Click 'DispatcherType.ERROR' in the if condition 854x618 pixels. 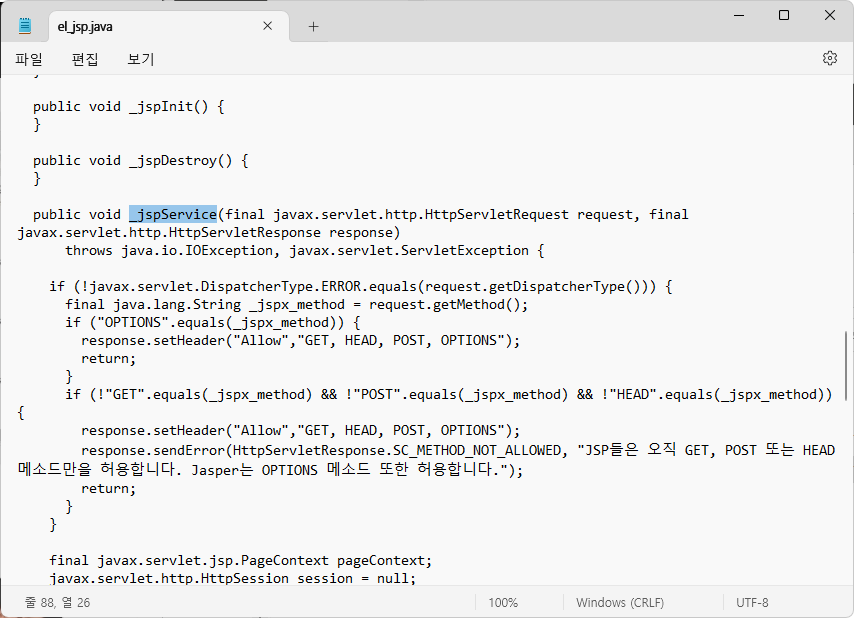[x=280, y=286]
